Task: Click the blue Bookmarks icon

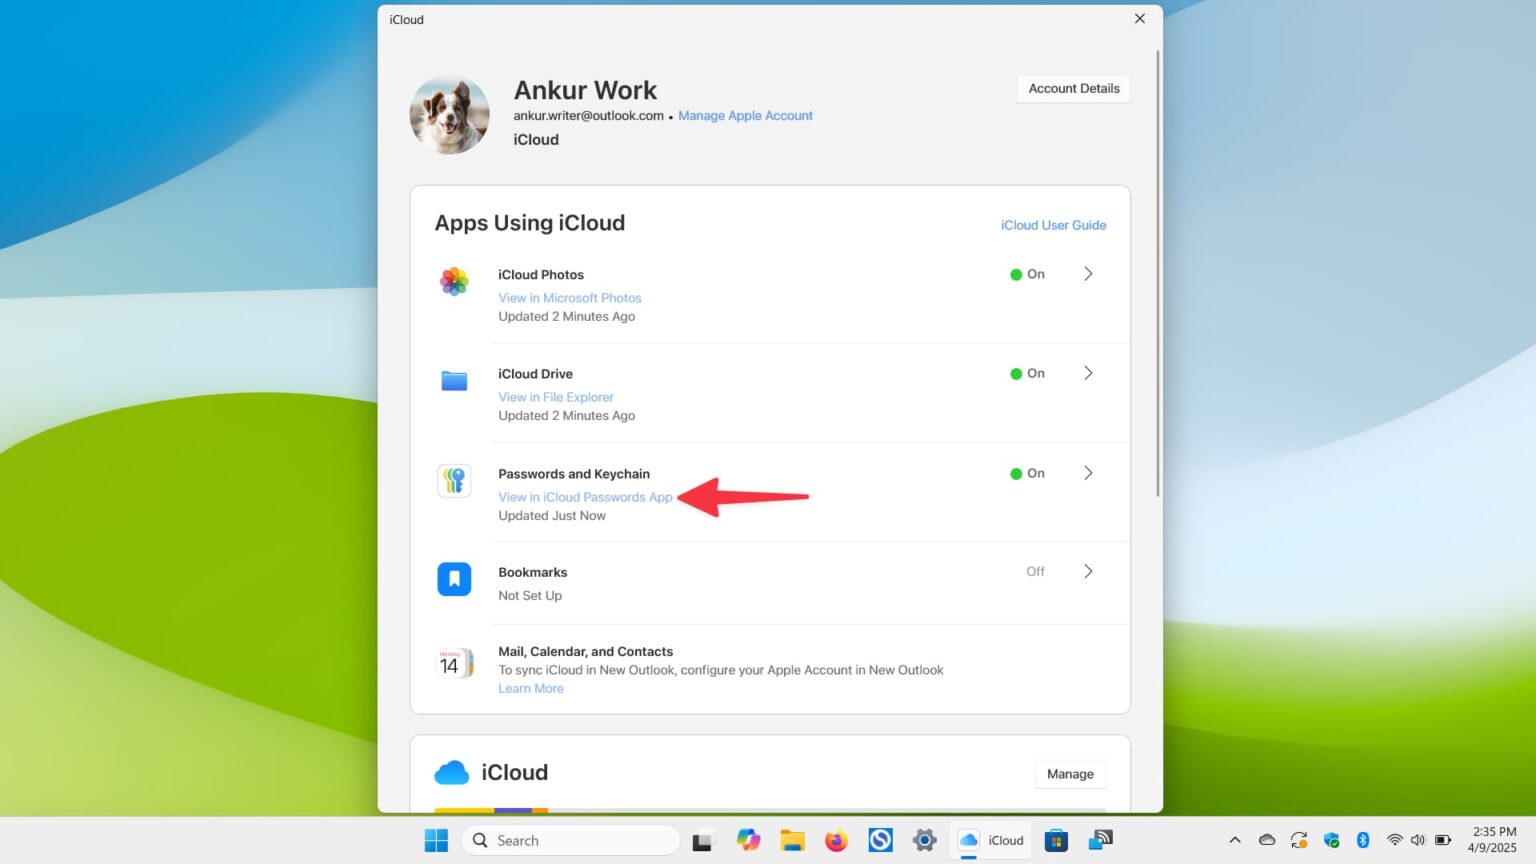Action: click(454, 579)
